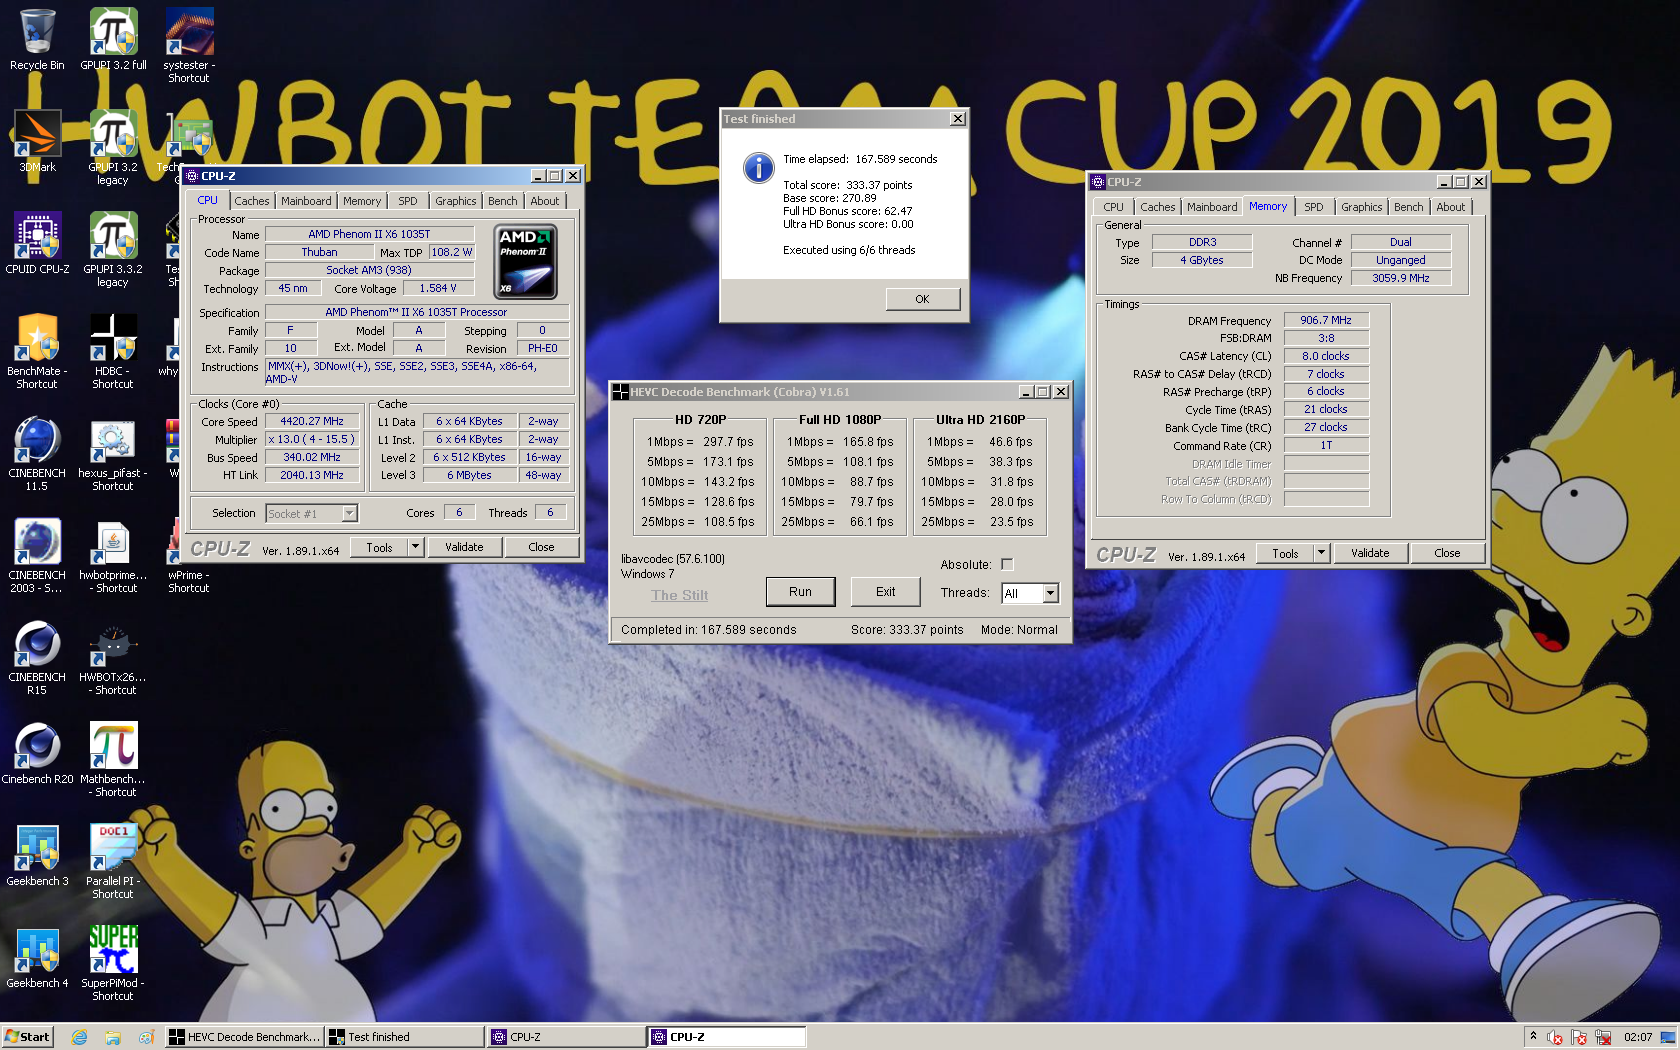Open Windows Explorer folder in quick launch
The height and width of the screenshot is (1050, 1680).
(x=113, y=1037)
